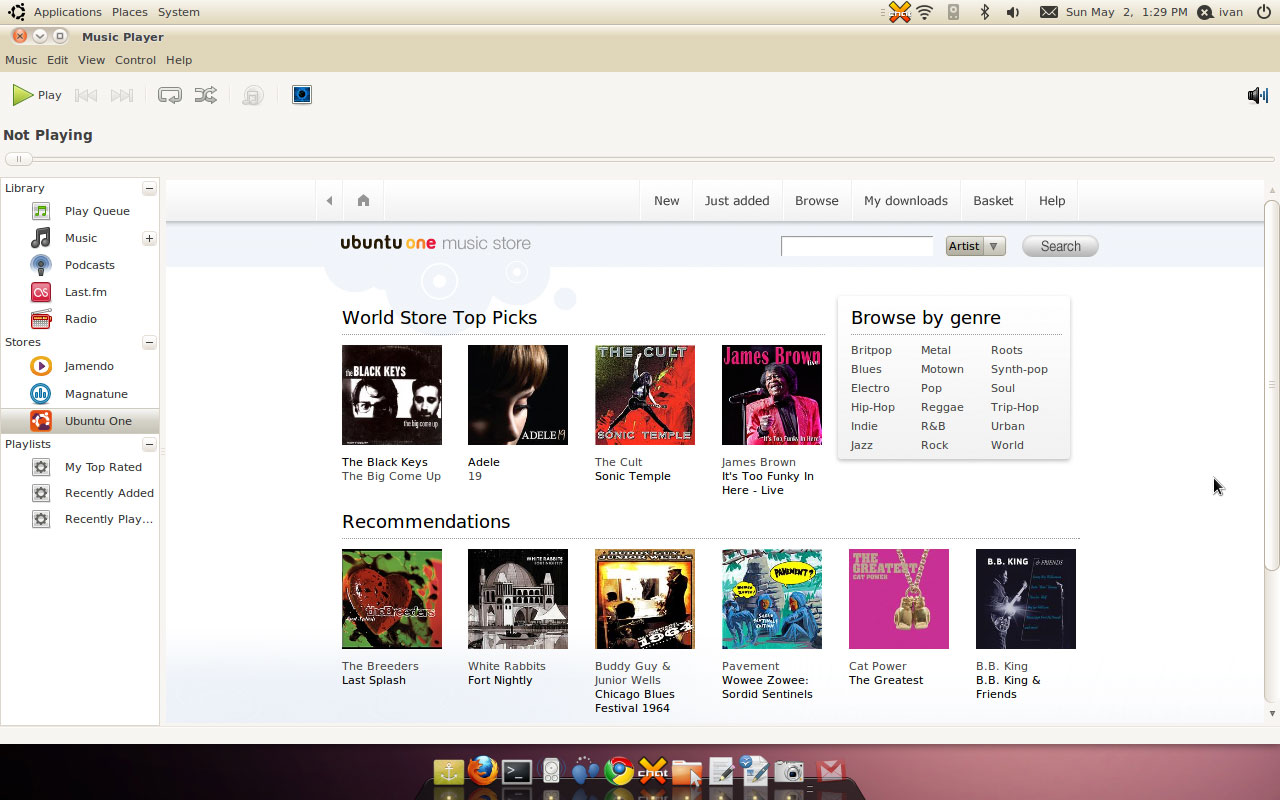Open the Magnatune store icon

pyautogui.click(x=41, y=394)
